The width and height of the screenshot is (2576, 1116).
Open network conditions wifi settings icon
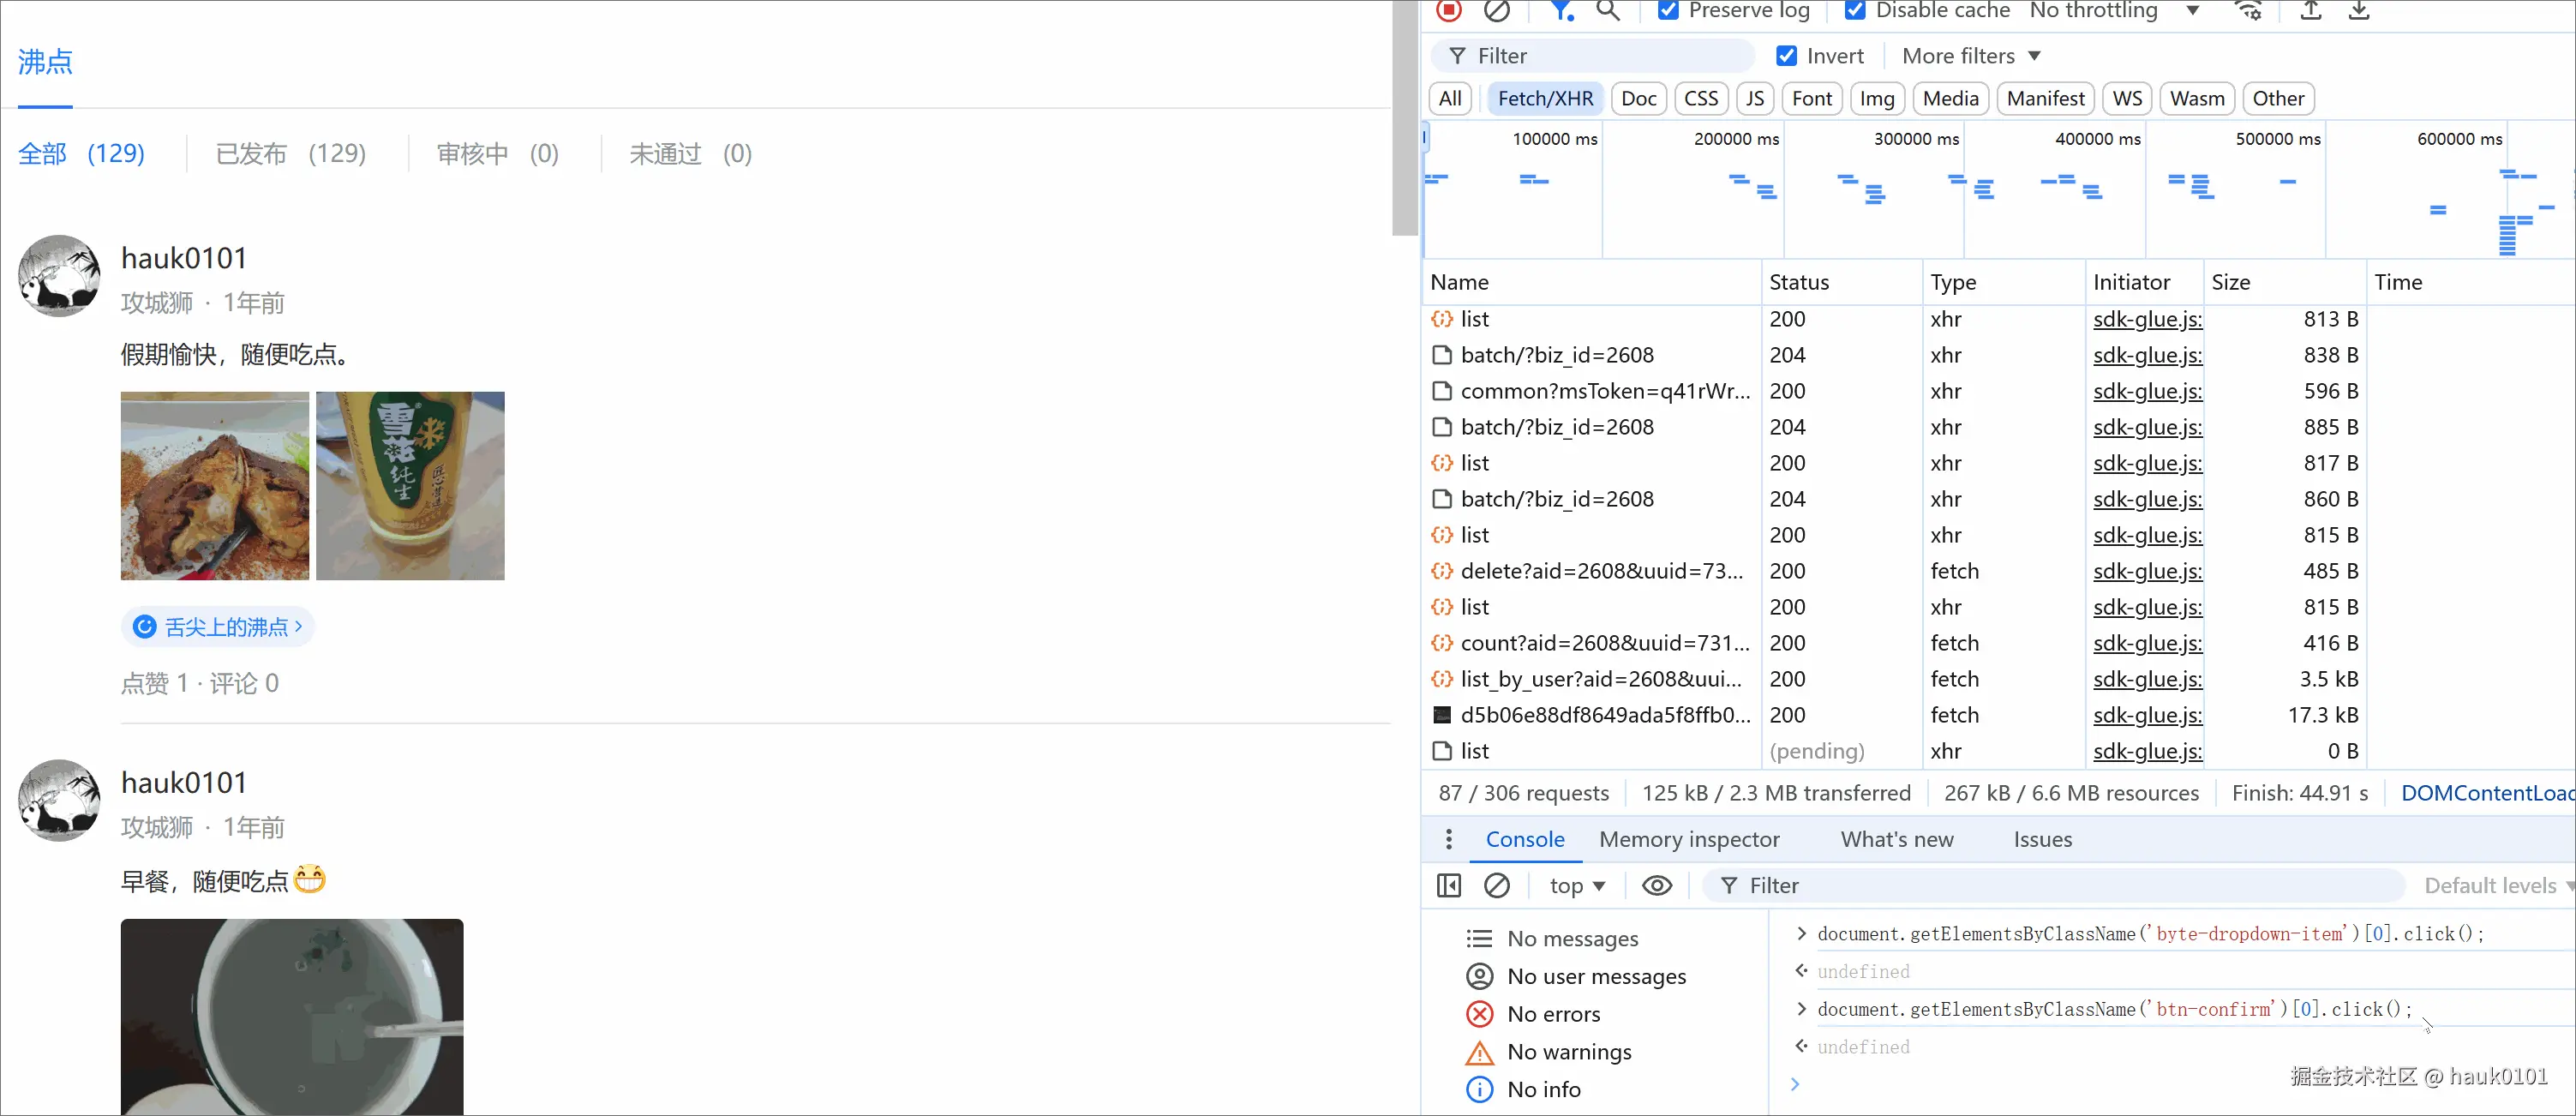tap(2248, 10)
